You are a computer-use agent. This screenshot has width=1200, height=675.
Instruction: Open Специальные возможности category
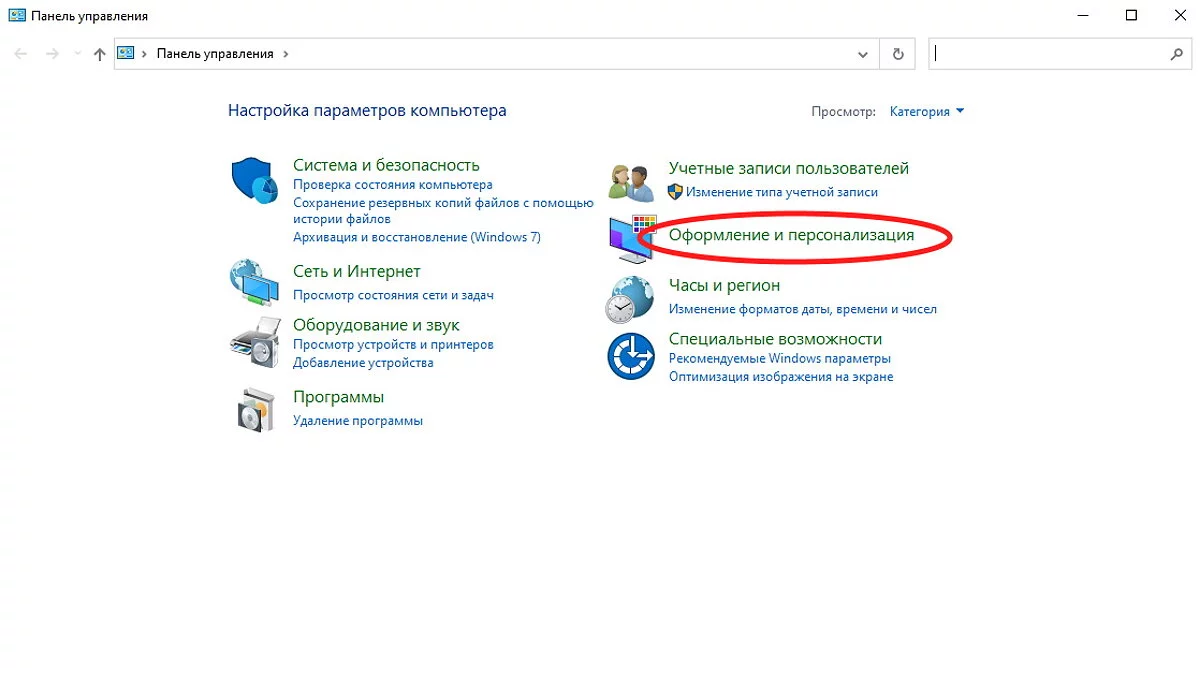pos(775,339)
